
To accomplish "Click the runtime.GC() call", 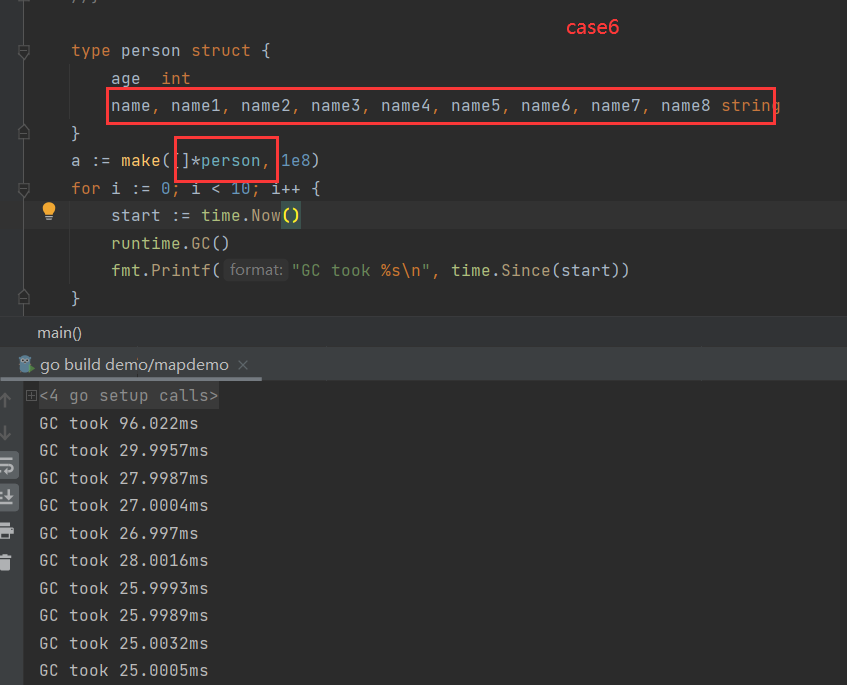I will click(170, 243).
